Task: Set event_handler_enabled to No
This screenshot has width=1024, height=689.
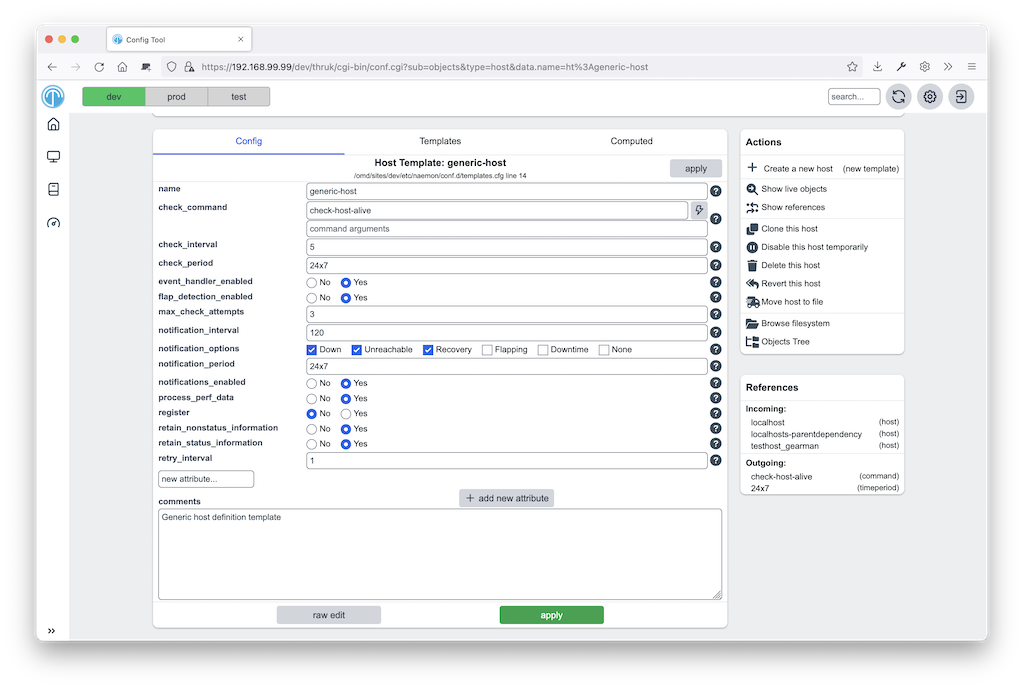Action: (312, 283)
